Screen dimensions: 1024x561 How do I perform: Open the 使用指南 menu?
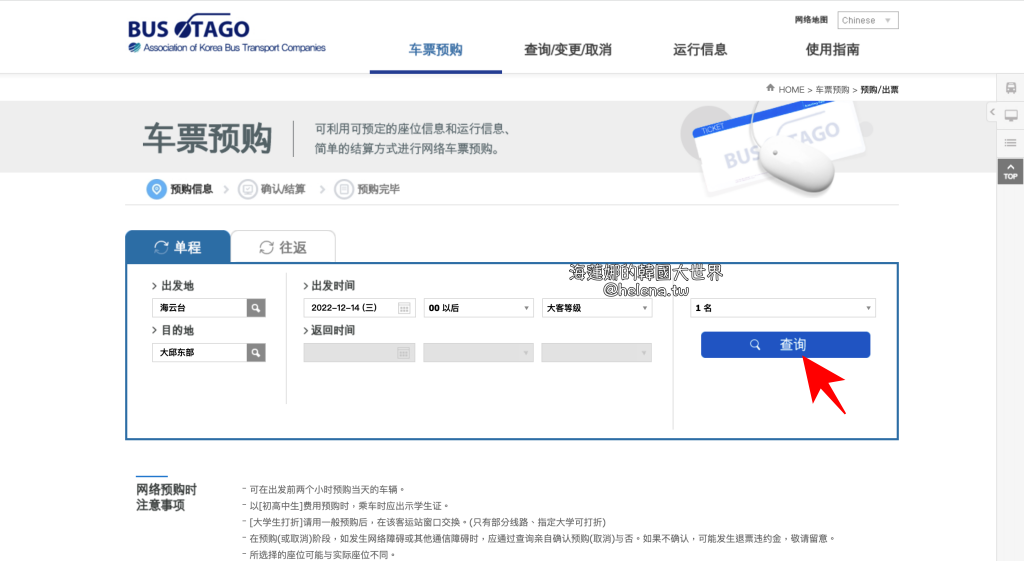(x=832, y=50)
